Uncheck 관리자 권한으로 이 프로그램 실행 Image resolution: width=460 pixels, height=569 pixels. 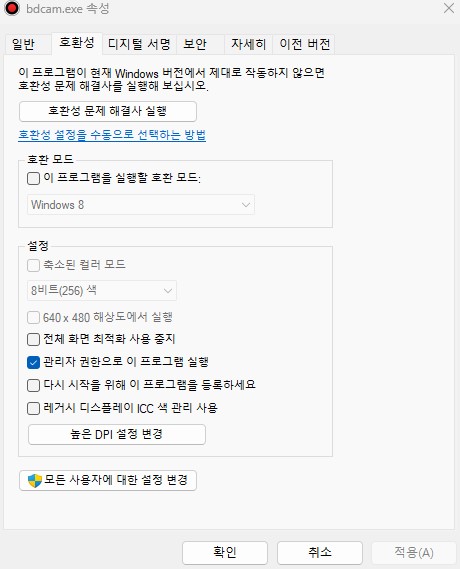(33, 362)
